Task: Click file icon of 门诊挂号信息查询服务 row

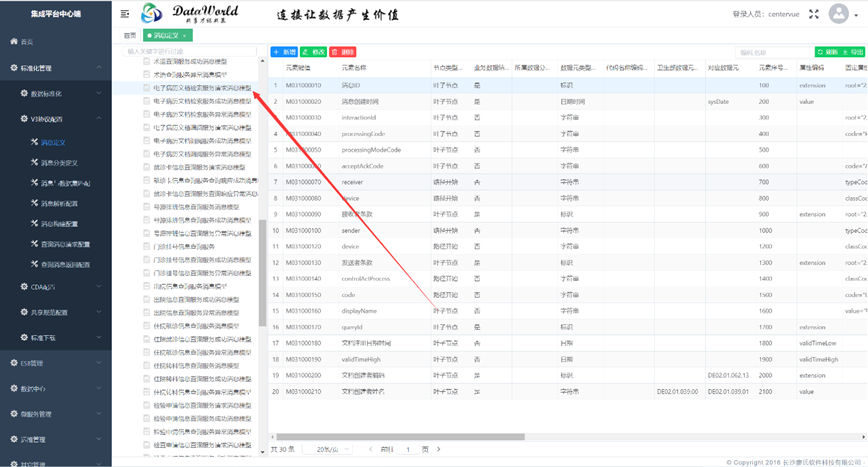Action: tap(147, 246)
